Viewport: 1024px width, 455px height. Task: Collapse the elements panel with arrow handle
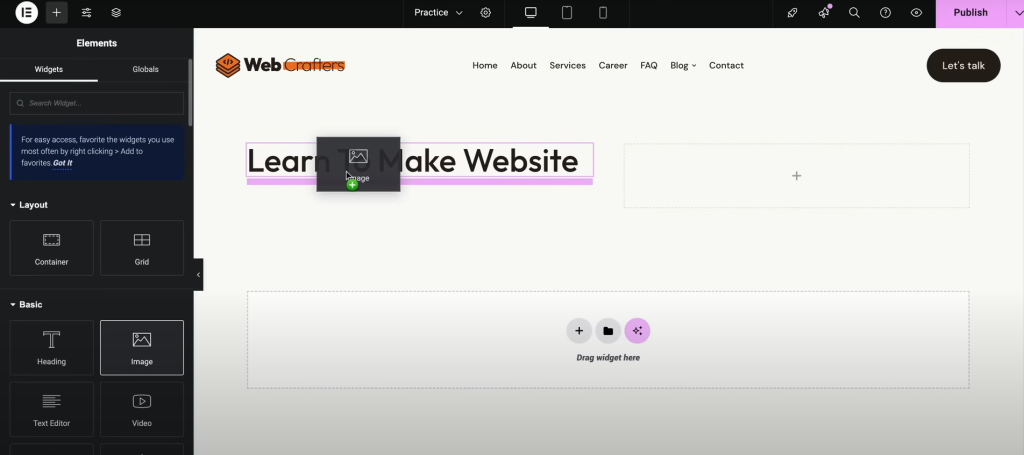pyautogui.click(x=199, y=275)
